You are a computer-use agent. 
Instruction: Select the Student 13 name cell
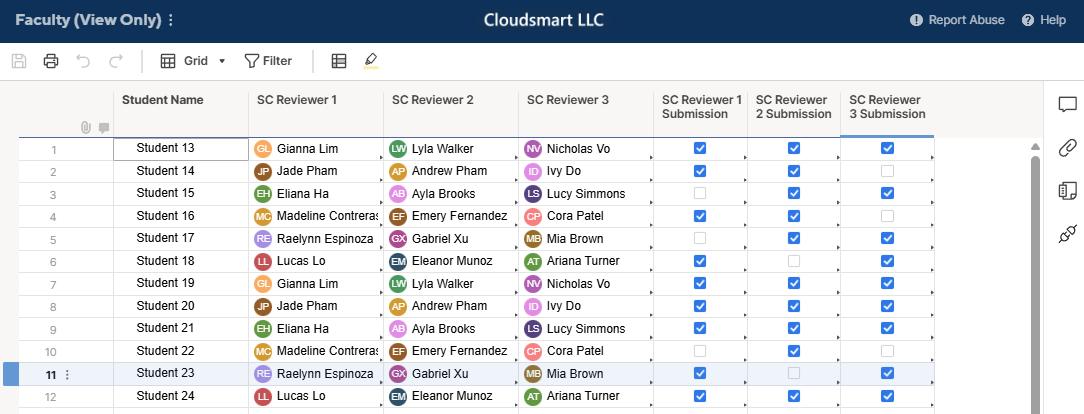tap(180, 149)
